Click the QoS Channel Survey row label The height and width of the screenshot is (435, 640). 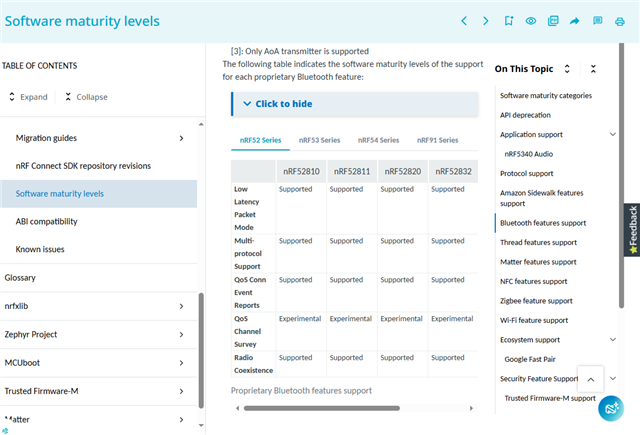click(x=247, y=331)
